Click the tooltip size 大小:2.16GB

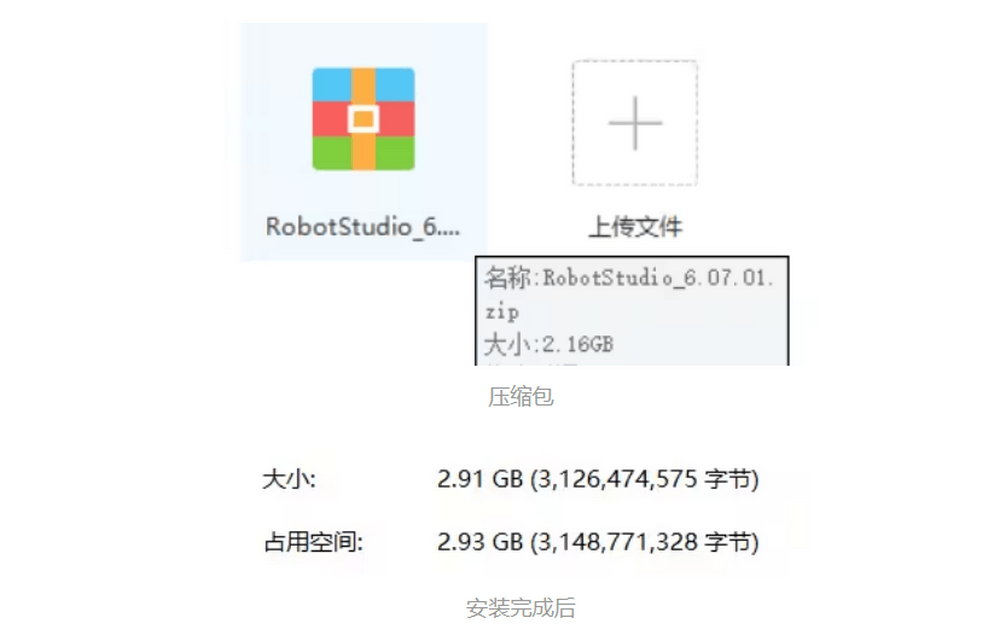(x=548, y=345)
